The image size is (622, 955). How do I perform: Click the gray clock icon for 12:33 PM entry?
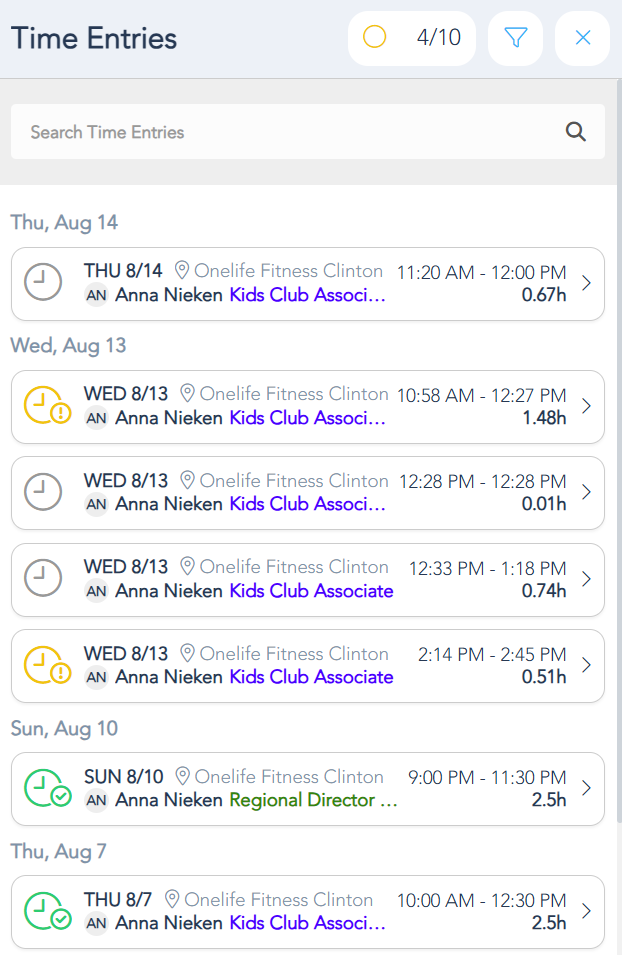point(42,579)
